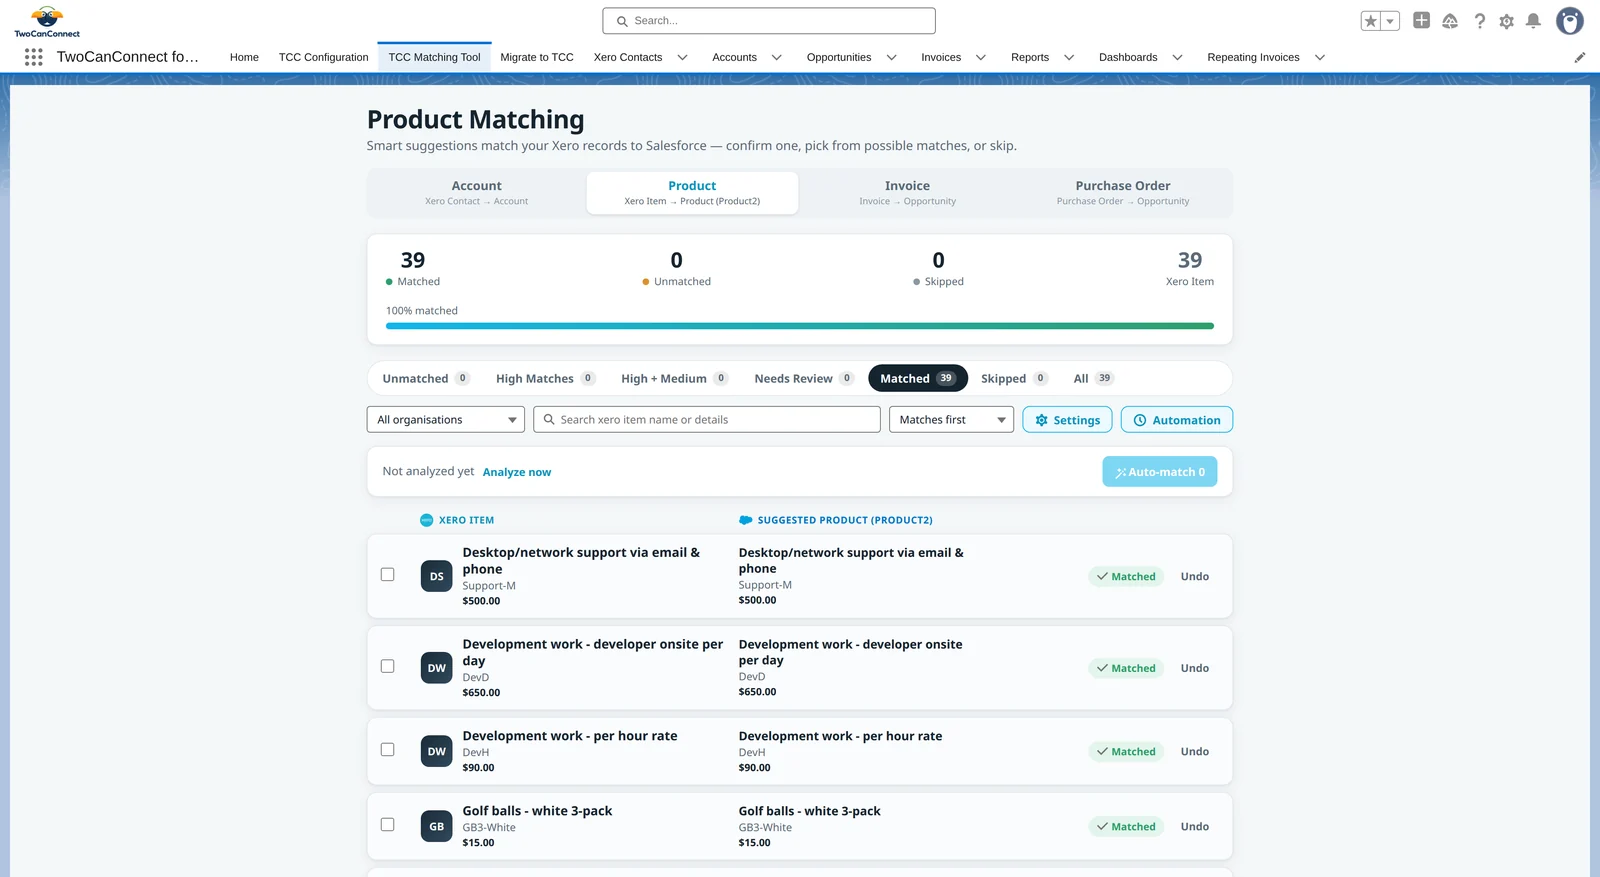Show All 39 items filter
Screen dimensions: 1600x877
(1093, 378)
